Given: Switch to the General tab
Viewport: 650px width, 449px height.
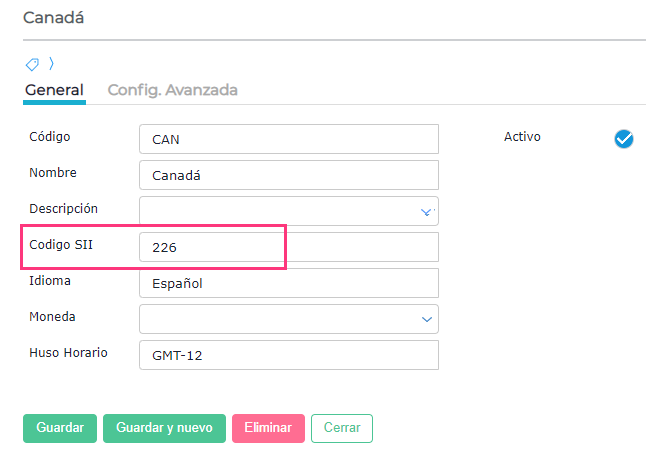Looking at the screenshot, I should [54, 90].
